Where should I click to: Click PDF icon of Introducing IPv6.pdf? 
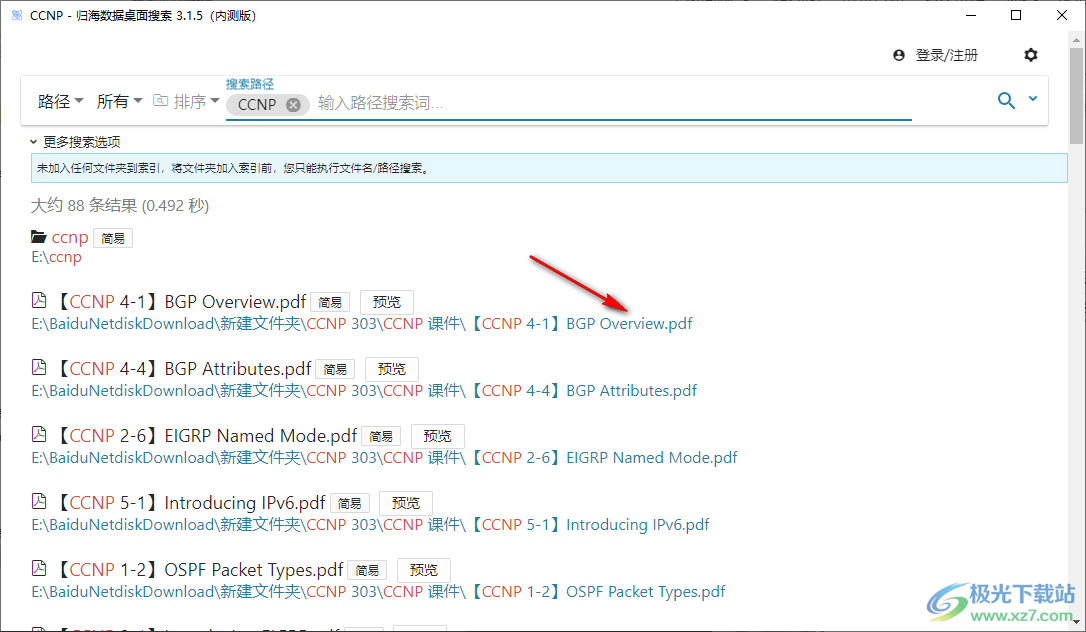point(39,501)
